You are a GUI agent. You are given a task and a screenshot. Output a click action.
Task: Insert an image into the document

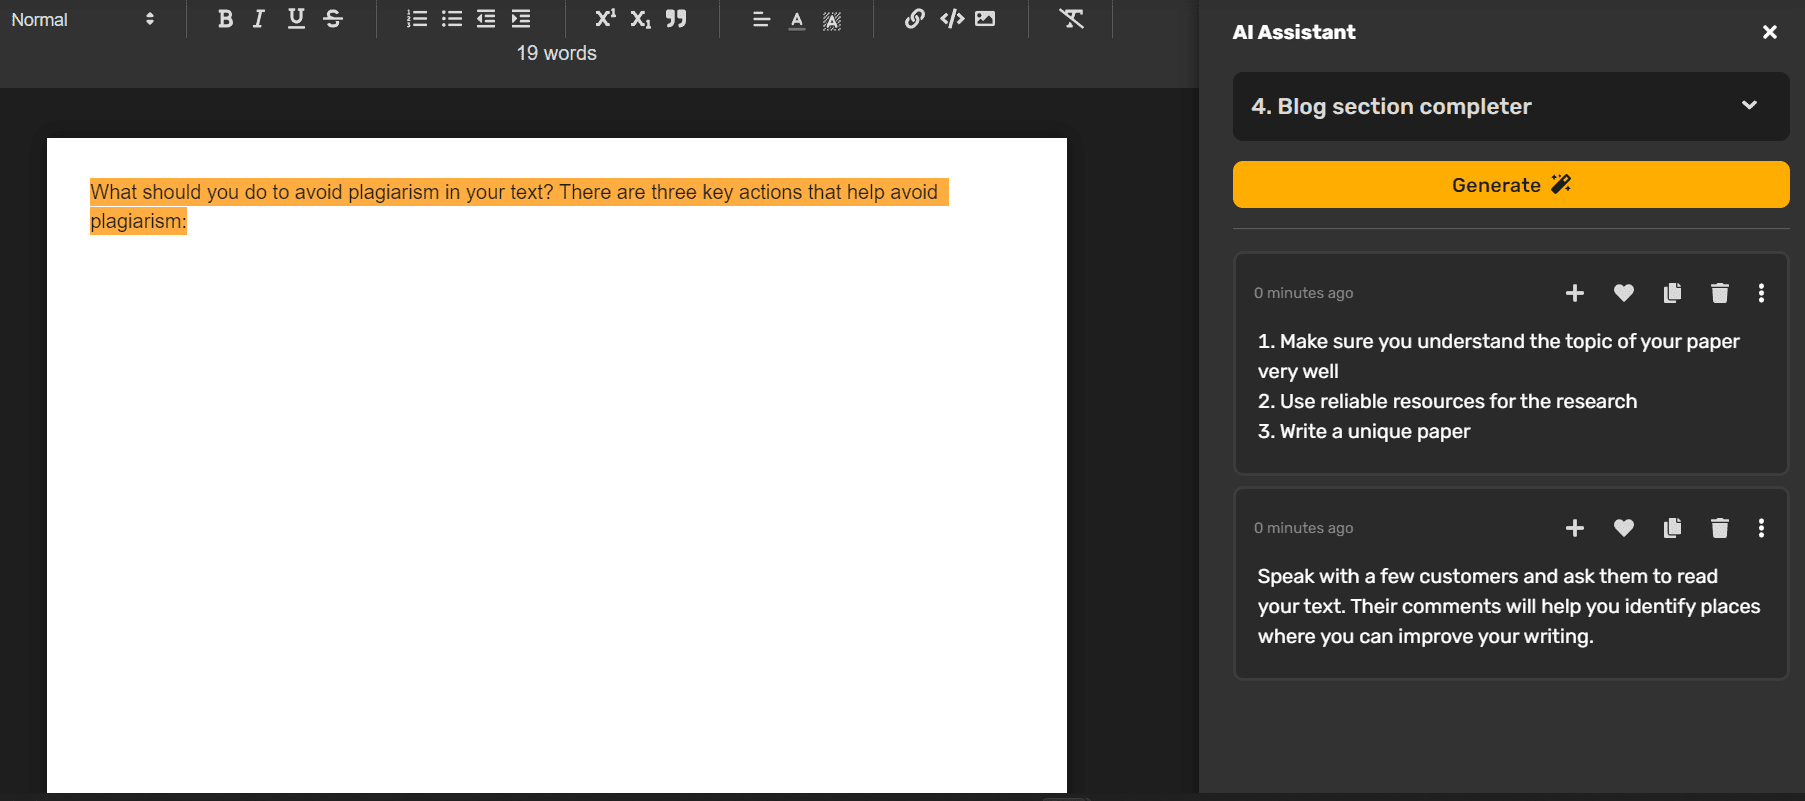tap(985, 19)
